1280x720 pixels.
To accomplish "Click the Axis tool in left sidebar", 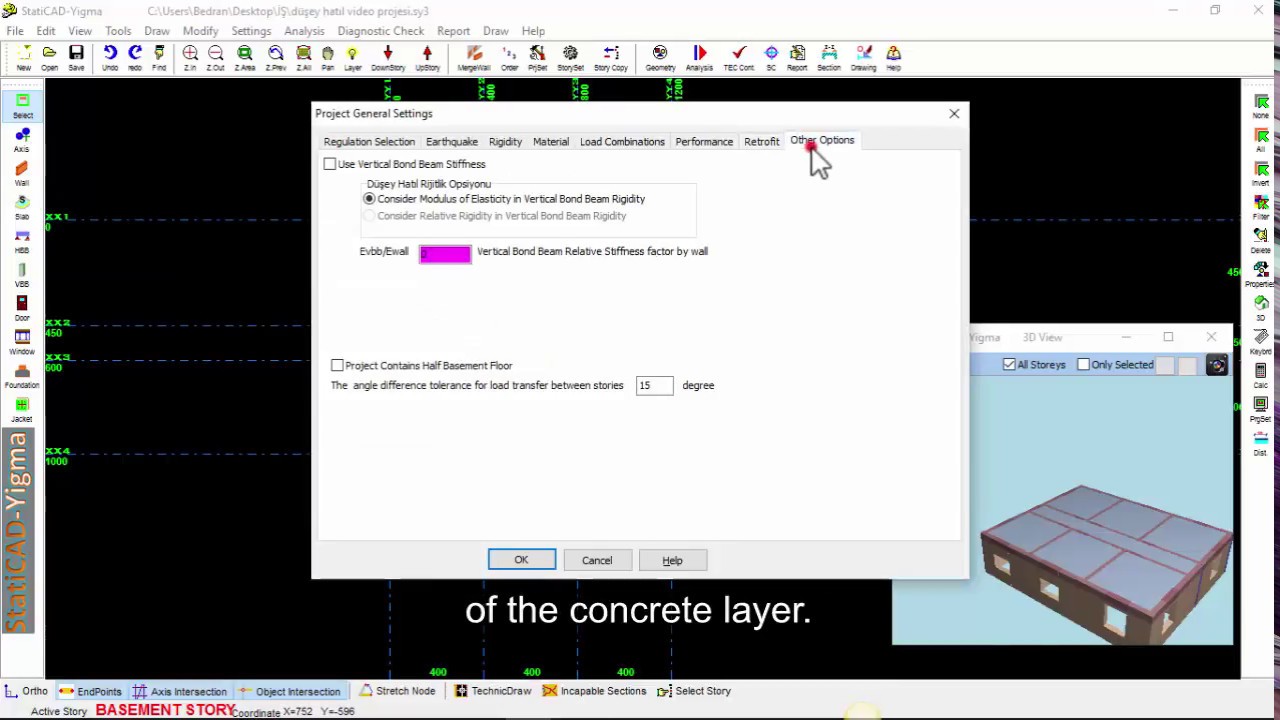I will coord(22,139).
